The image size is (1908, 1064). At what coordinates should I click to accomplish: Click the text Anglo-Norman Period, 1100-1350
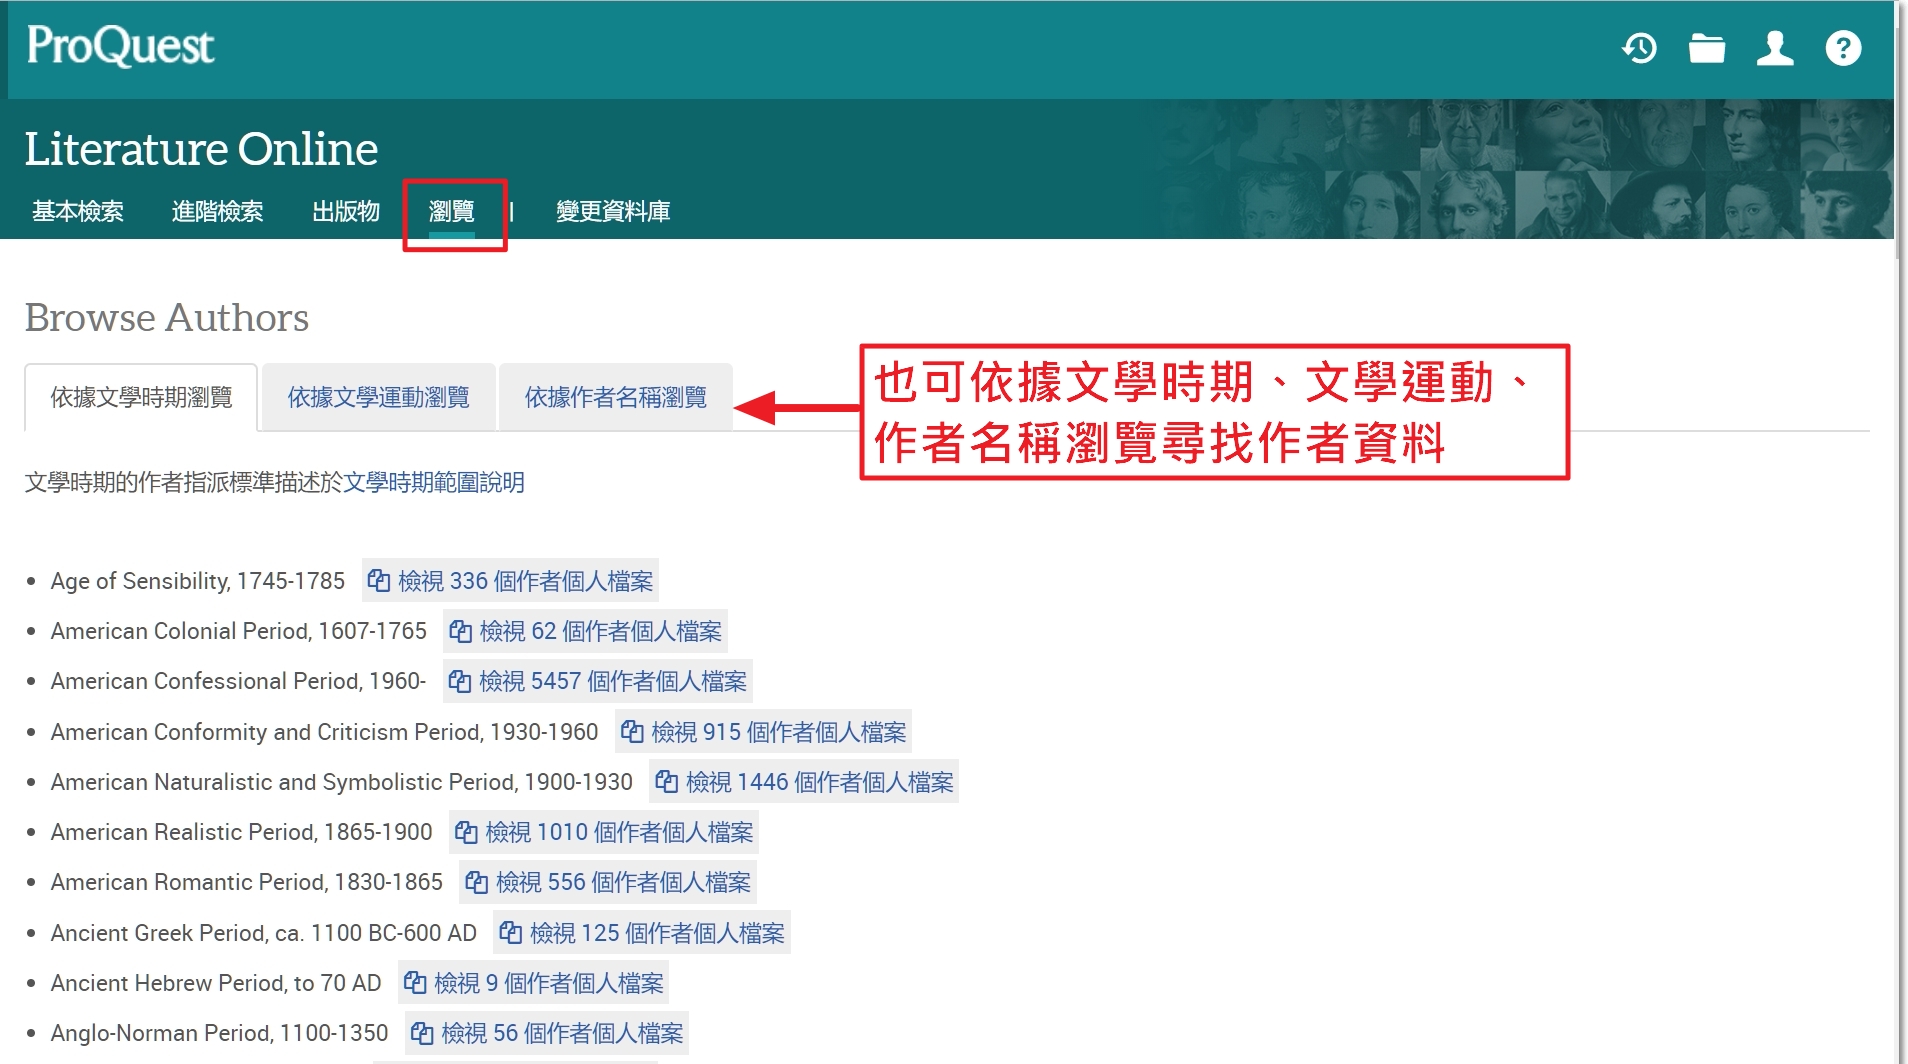[220, 1033]
